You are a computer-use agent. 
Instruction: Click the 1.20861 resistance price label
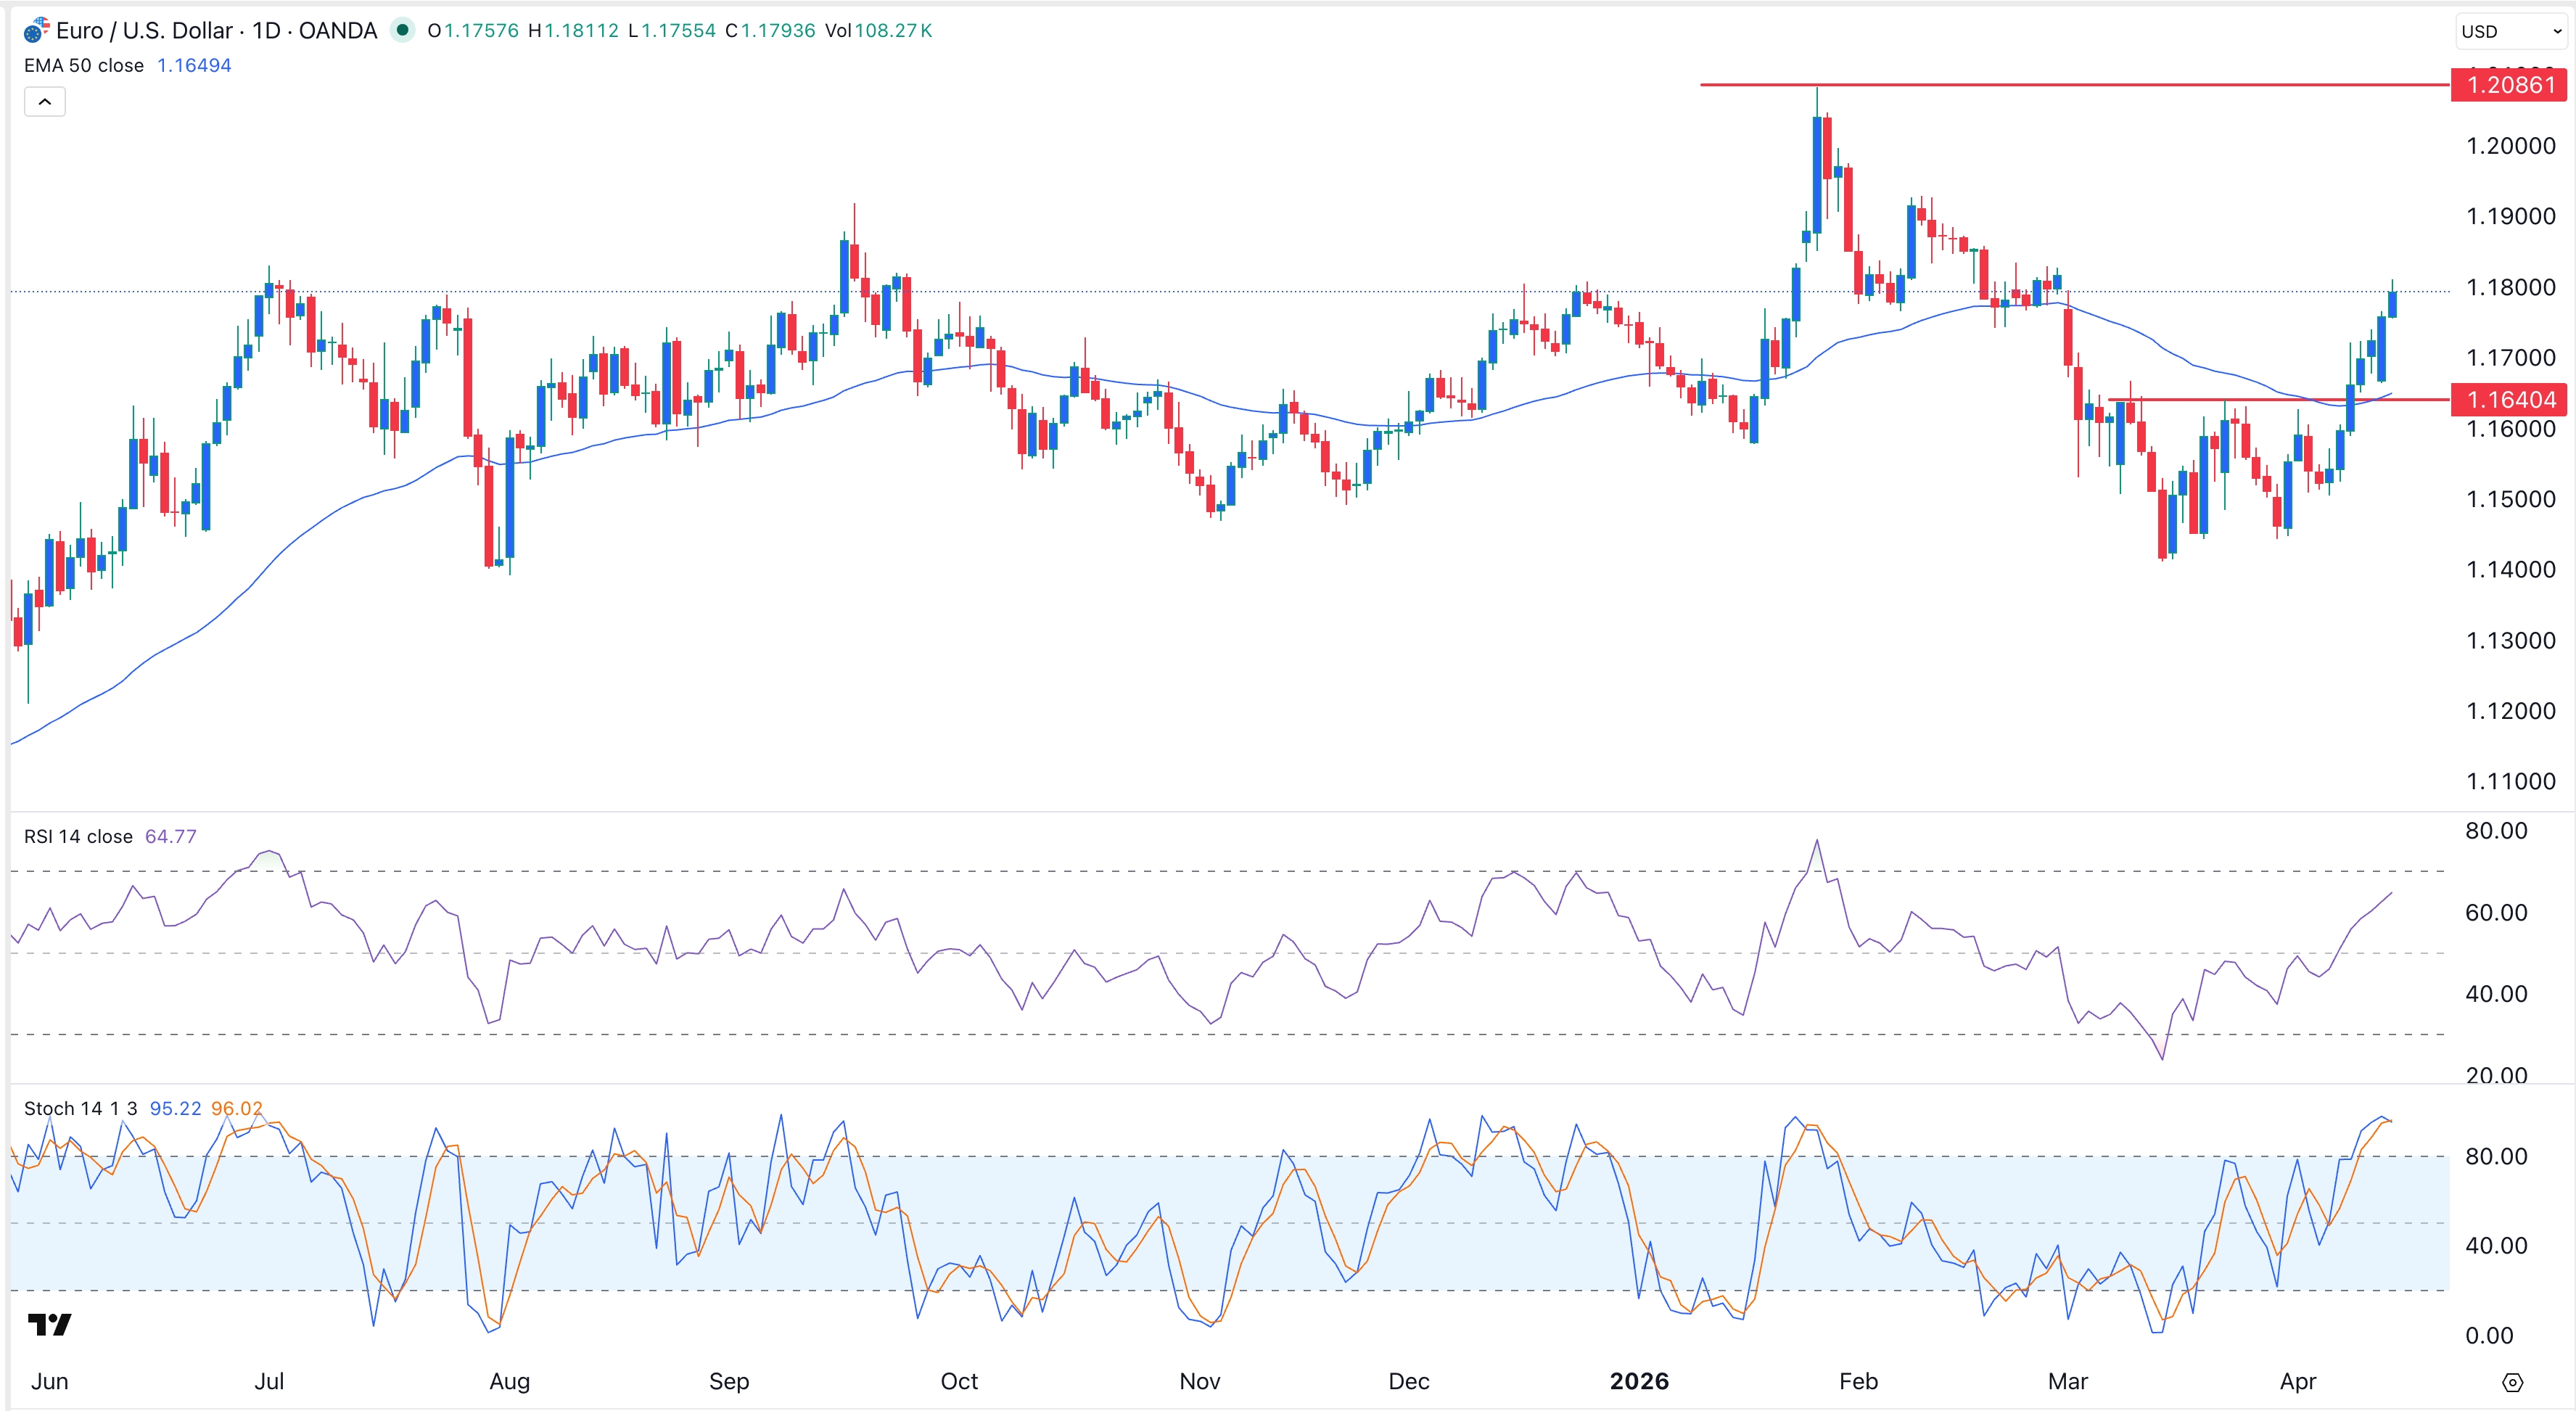pyautogui.click(x=2508, y=85)
